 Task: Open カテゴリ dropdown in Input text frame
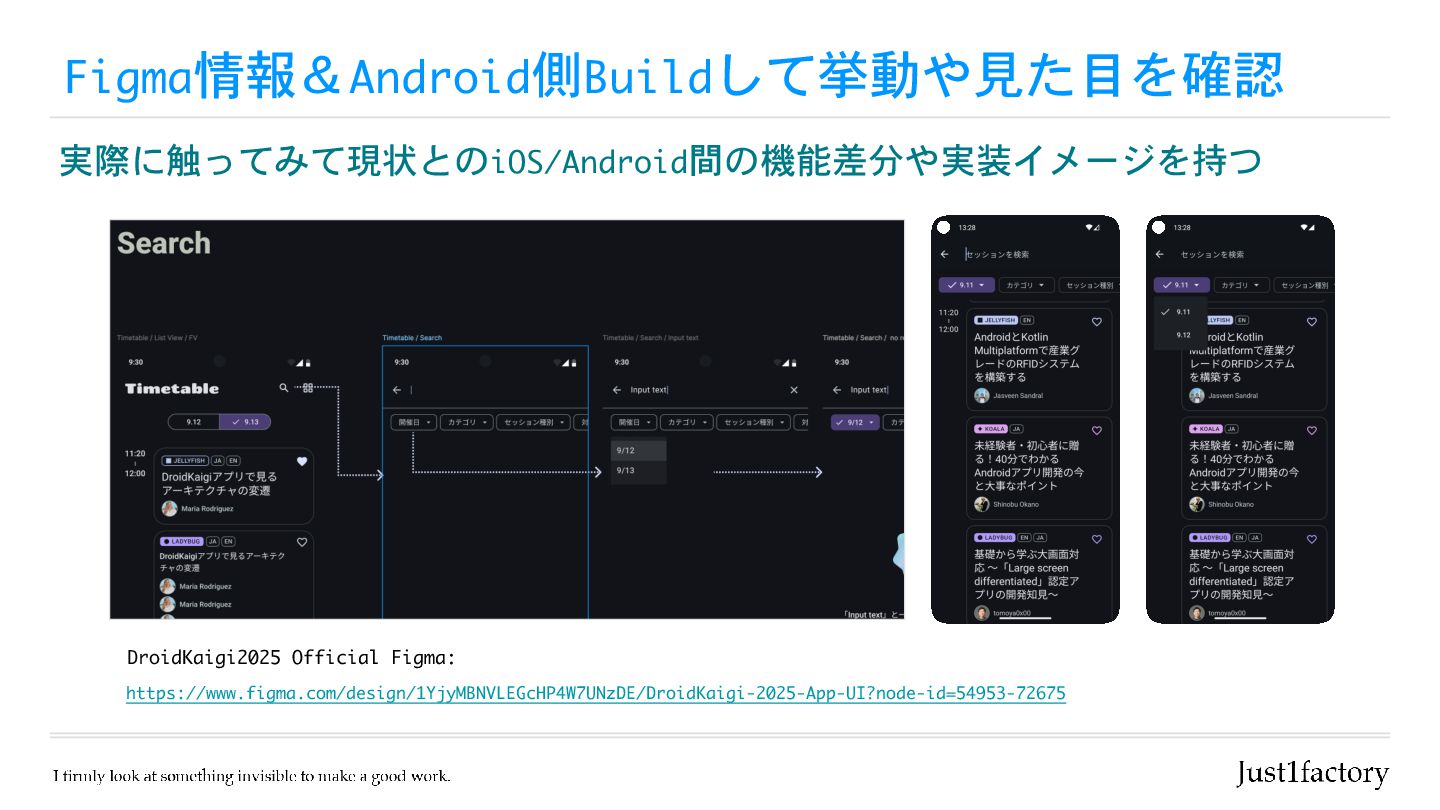click(x=687, y=423)
